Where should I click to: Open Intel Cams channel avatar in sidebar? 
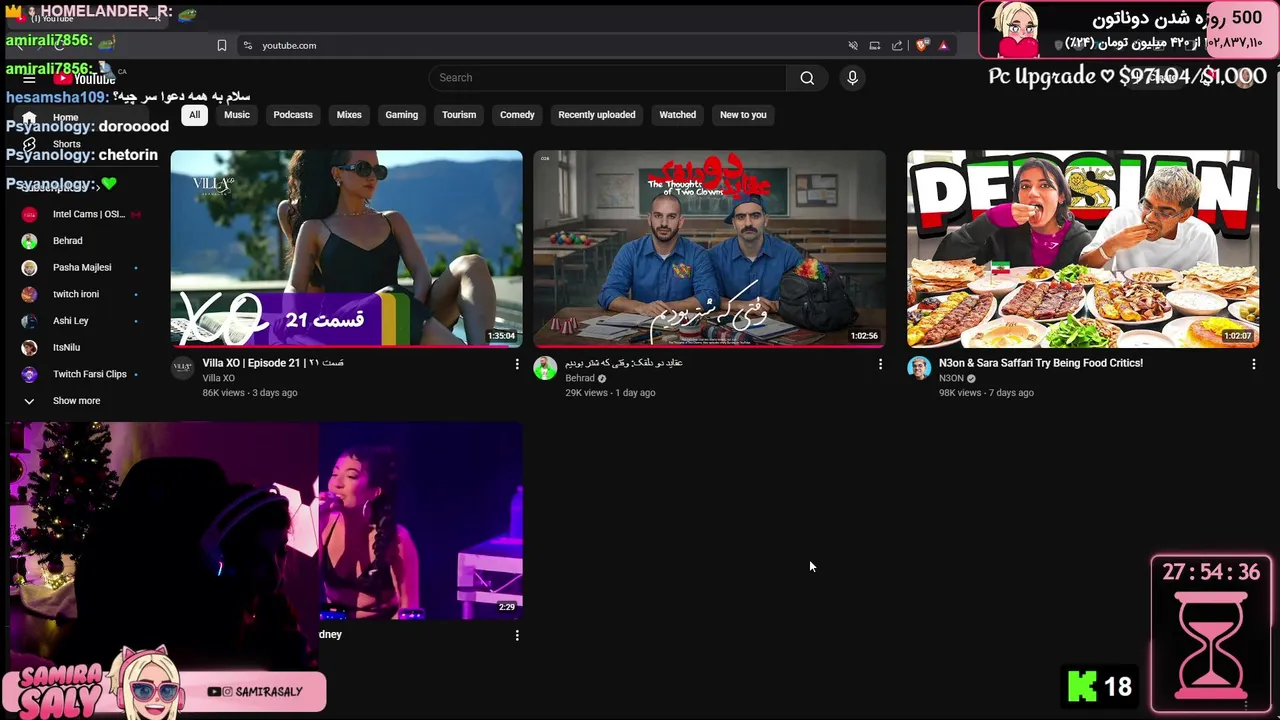point(29,214)
